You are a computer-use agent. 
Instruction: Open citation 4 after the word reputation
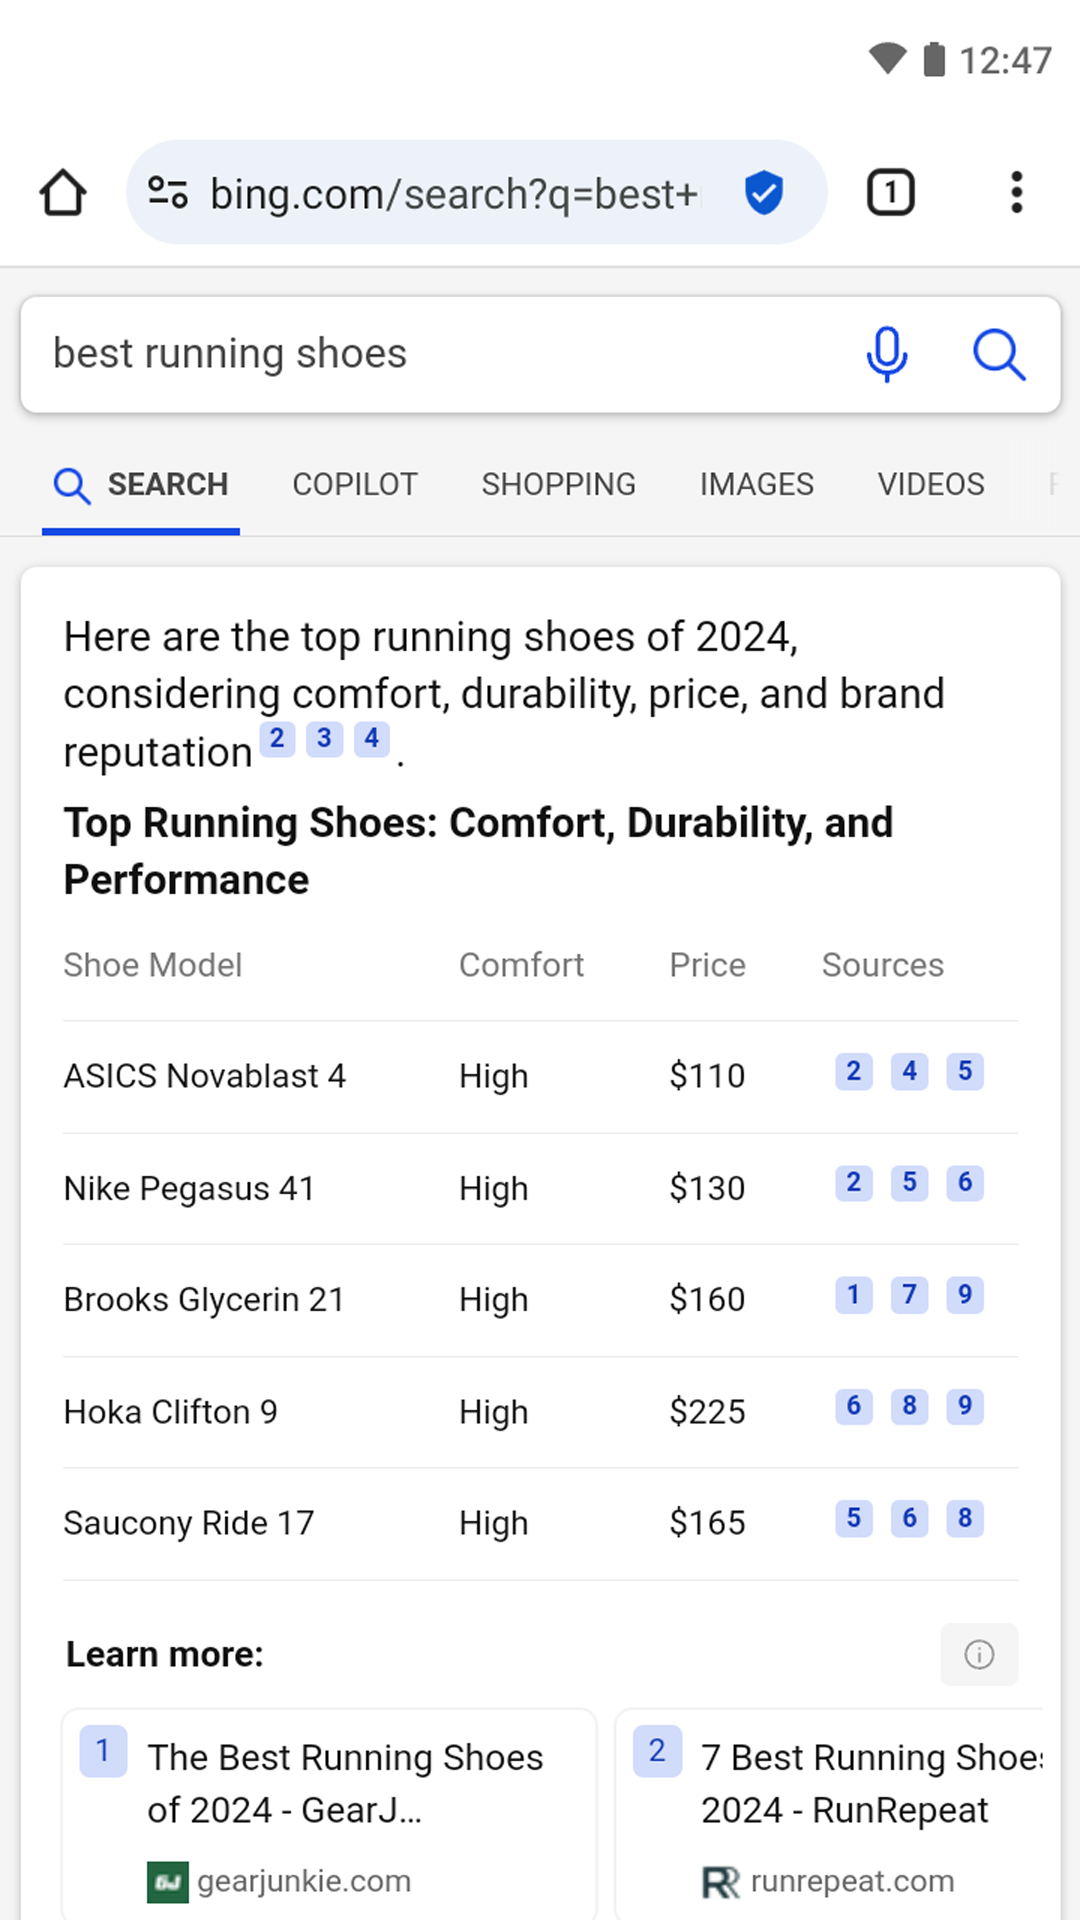372,739
